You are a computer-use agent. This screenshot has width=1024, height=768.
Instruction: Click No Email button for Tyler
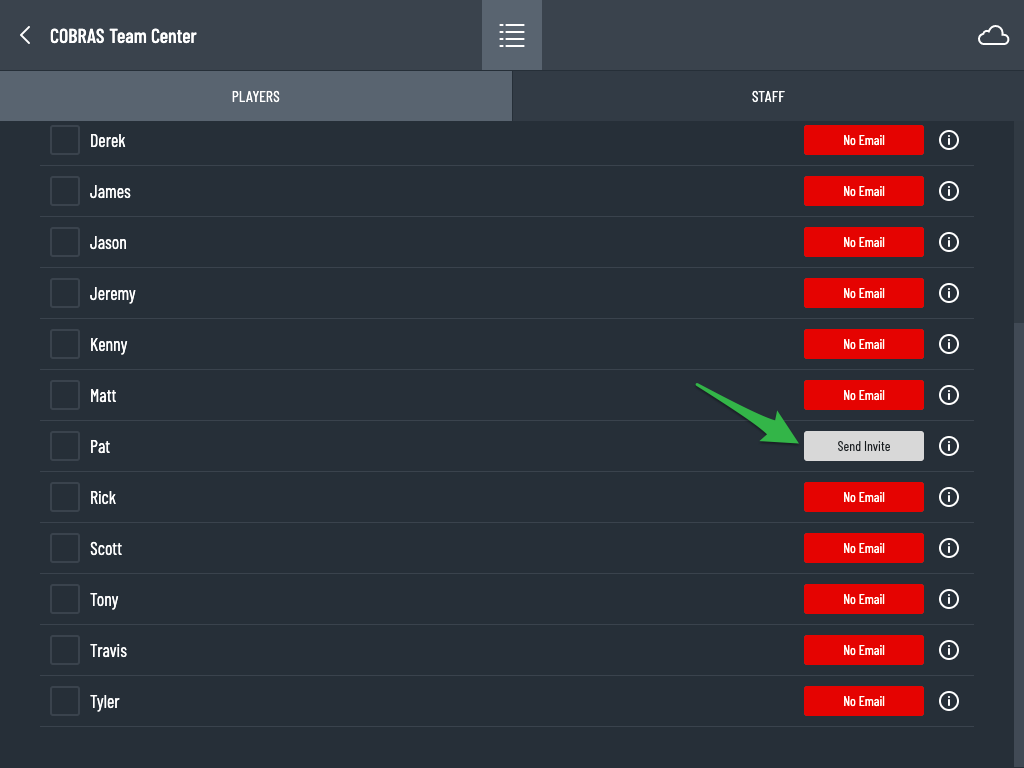[863, 701]
